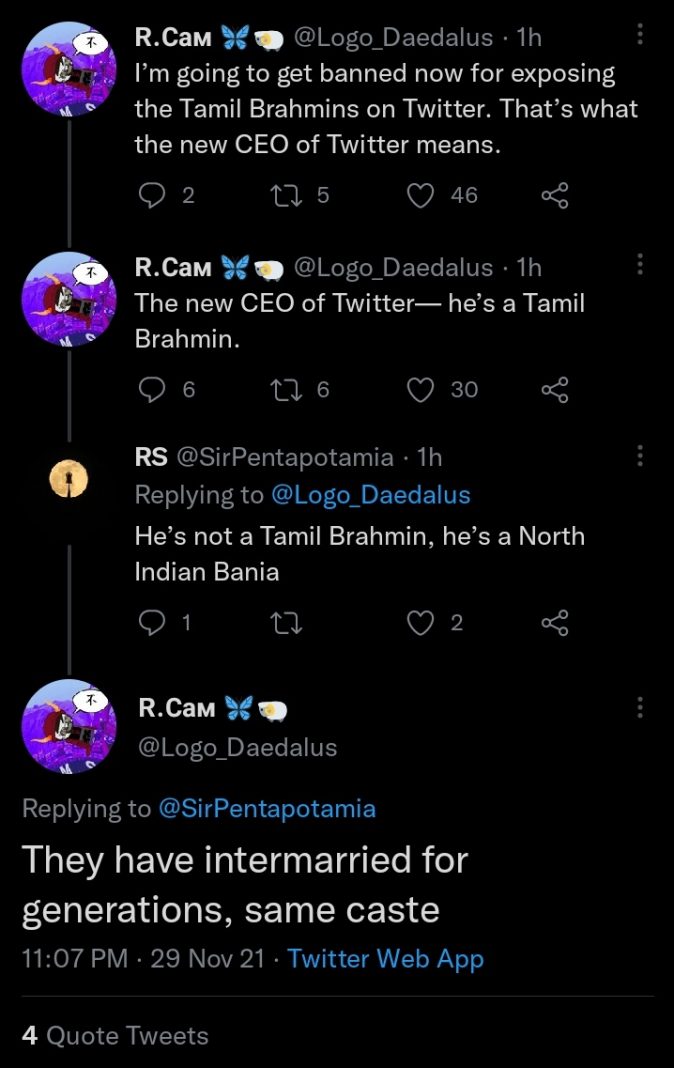Open the @Logo_Daedalus mention link in RS reply
The height and width of the screenshot is (1068, 674).
pyautogui.click(x=370, y=495)
